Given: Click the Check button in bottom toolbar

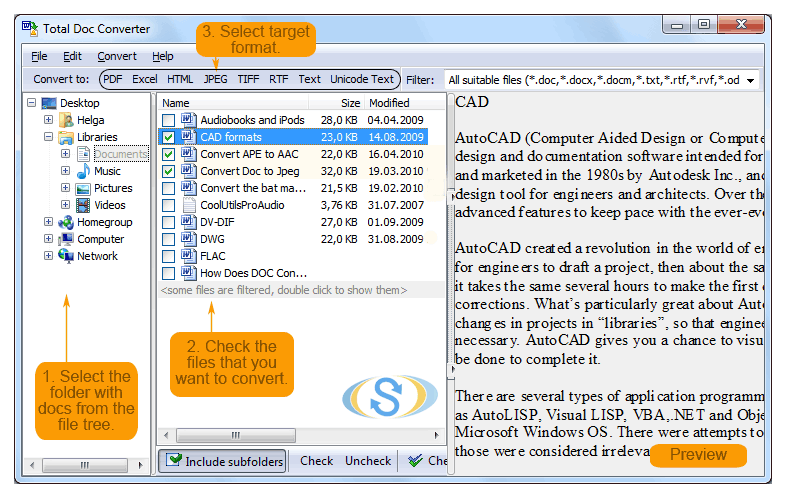Looking at the screenshot, I should (x=316, y=461).
